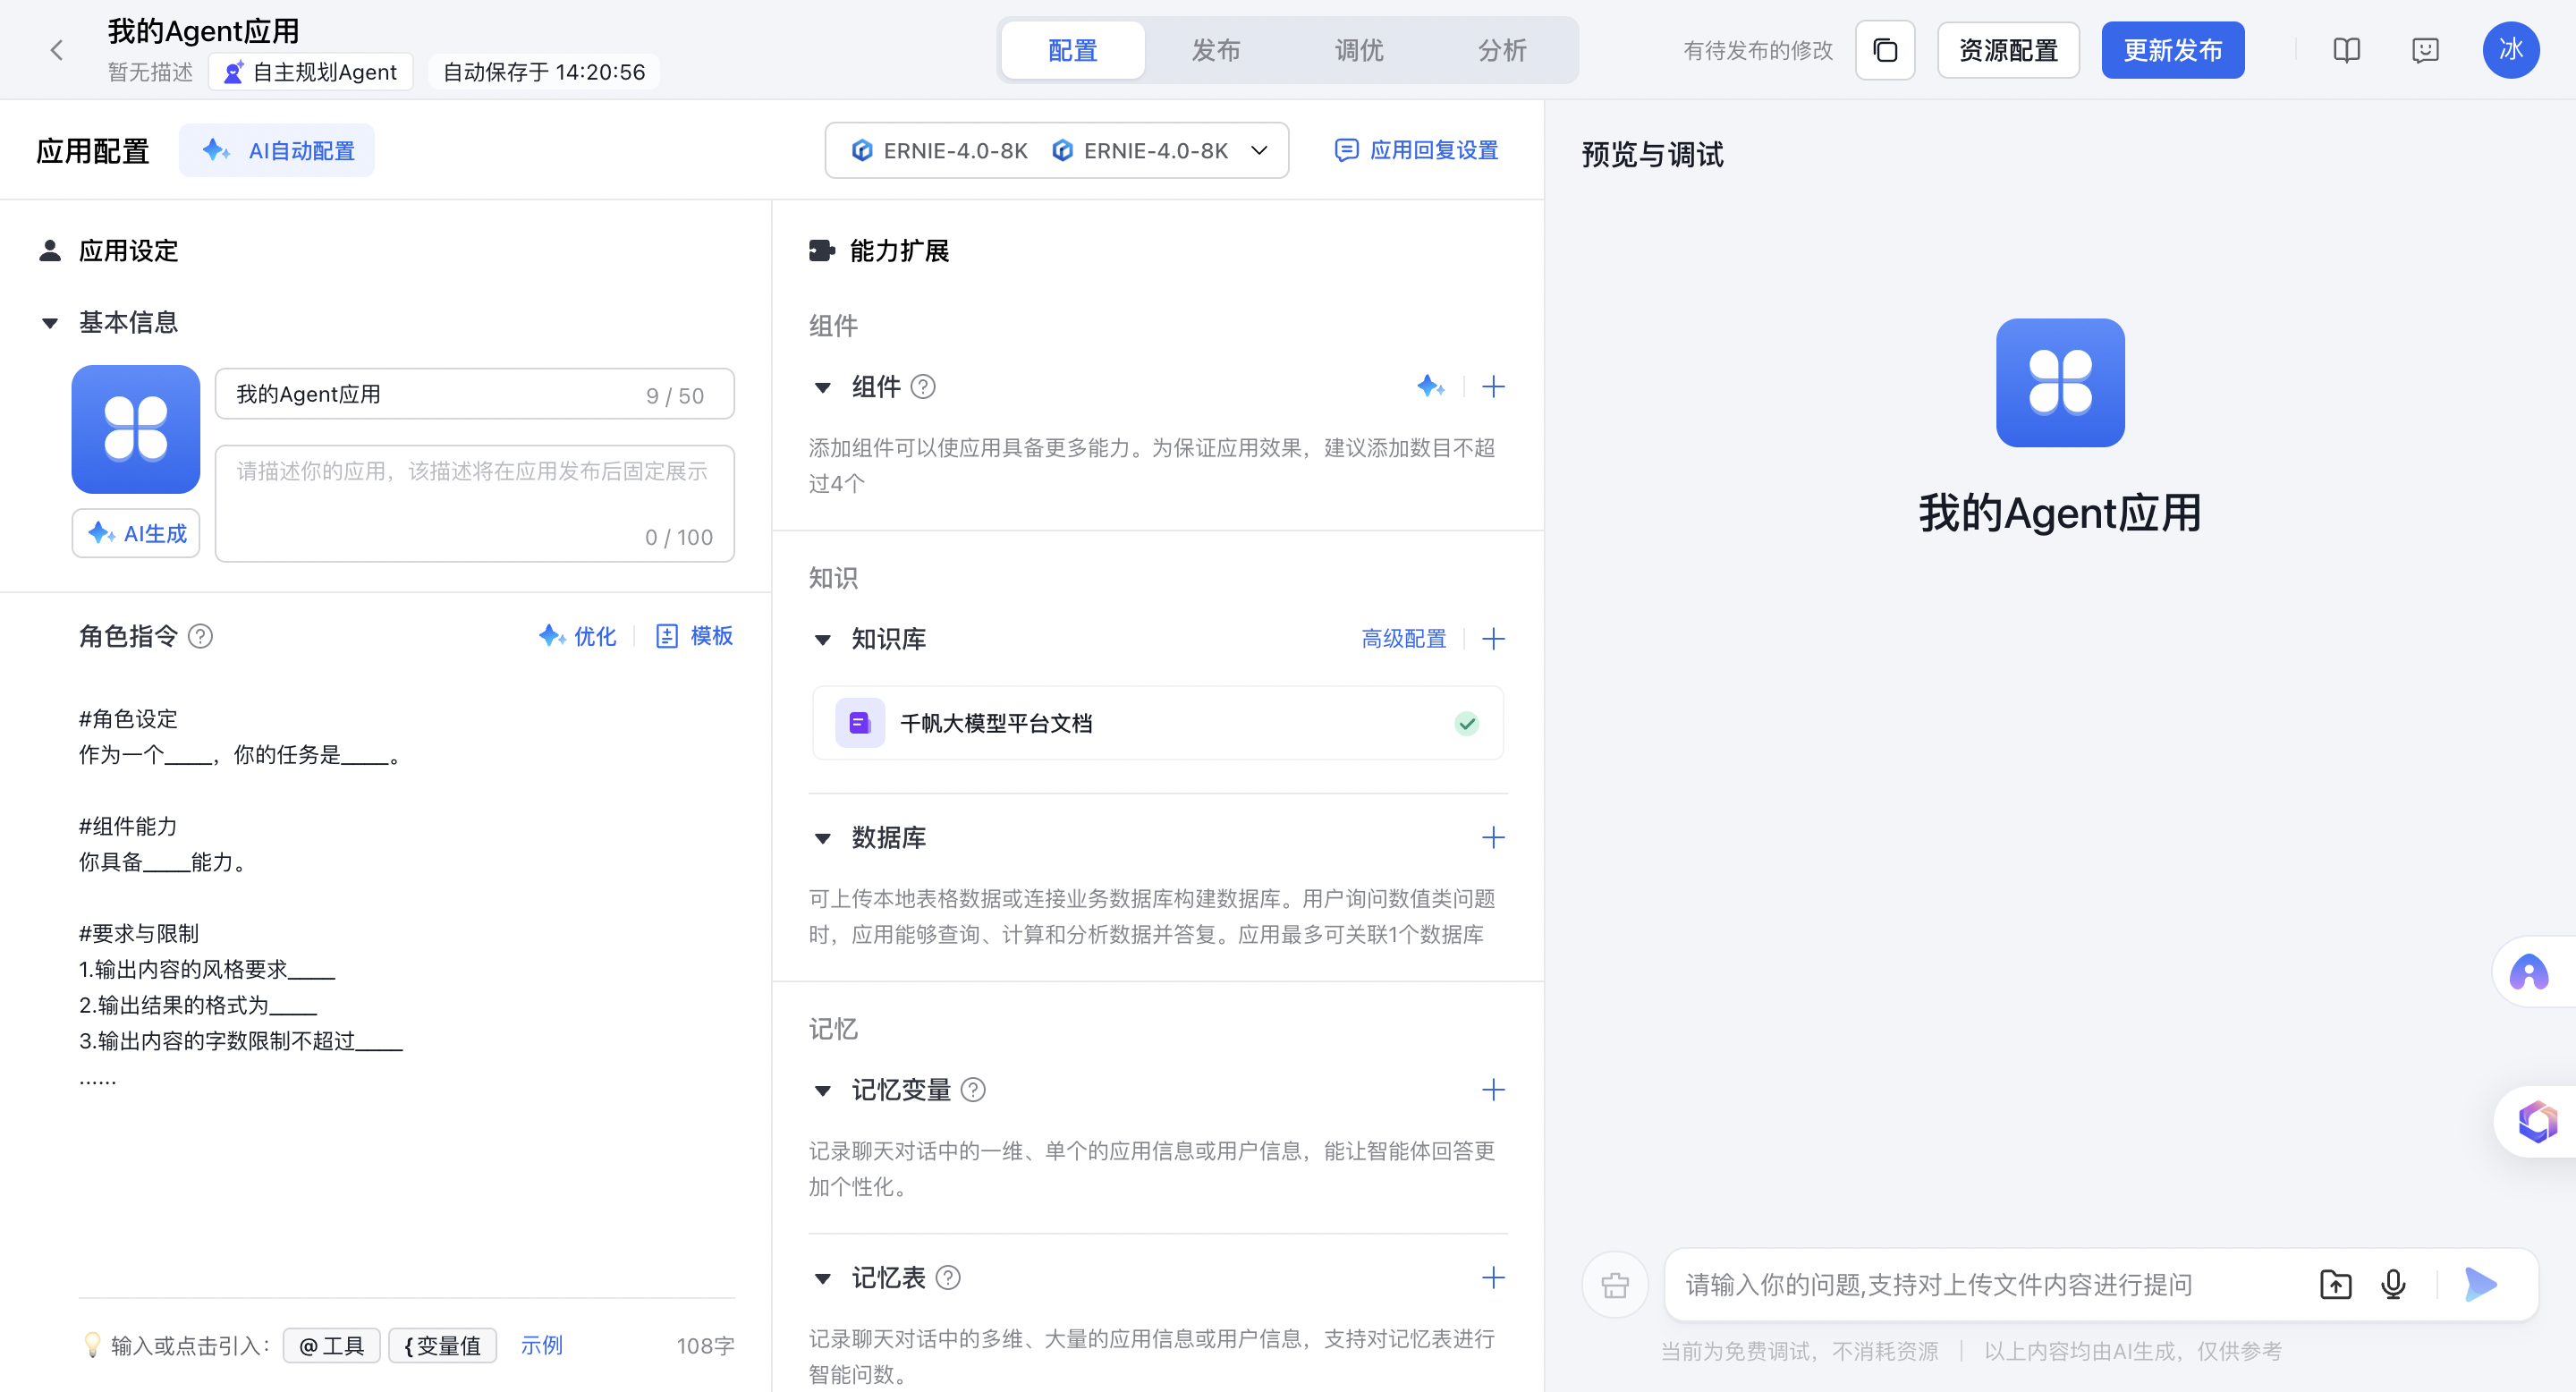
Task: Collapse the 记忆表 section
Action: point(822,1278)
